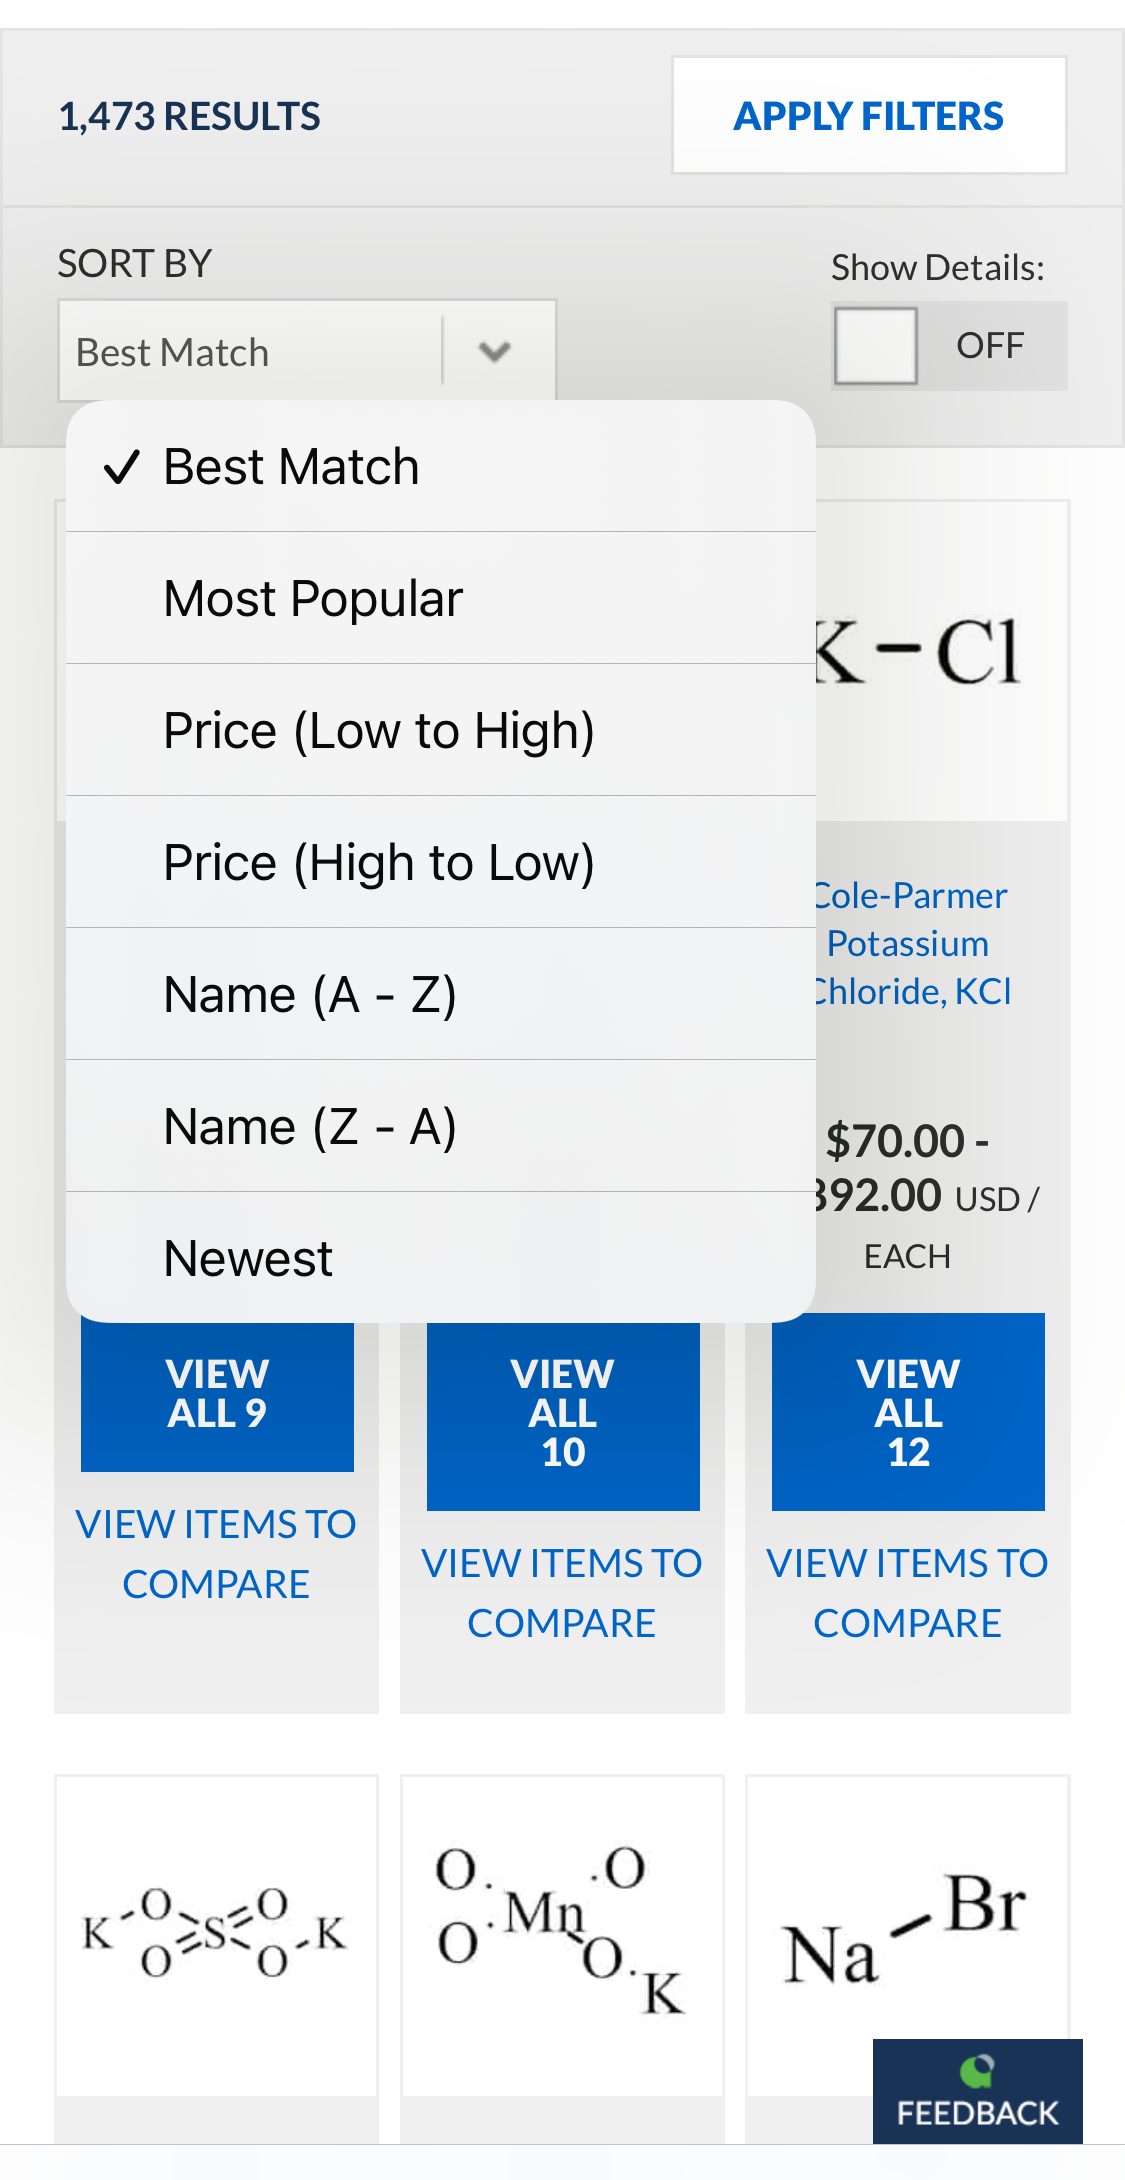The width and height of the screenshot is (1125, 2180).
Task: Click the potassium permanganate structure thumbnail
Action: [x=561, y=1928]
